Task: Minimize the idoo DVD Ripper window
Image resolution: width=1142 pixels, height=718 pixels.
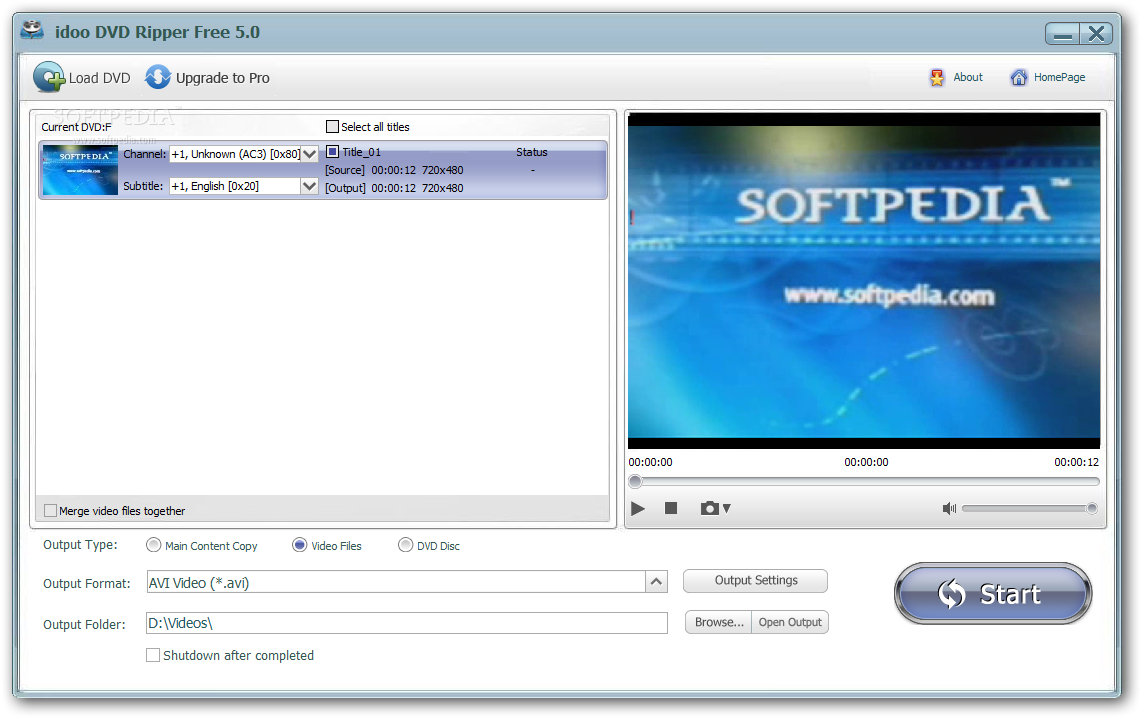Action: (1063, 33)
